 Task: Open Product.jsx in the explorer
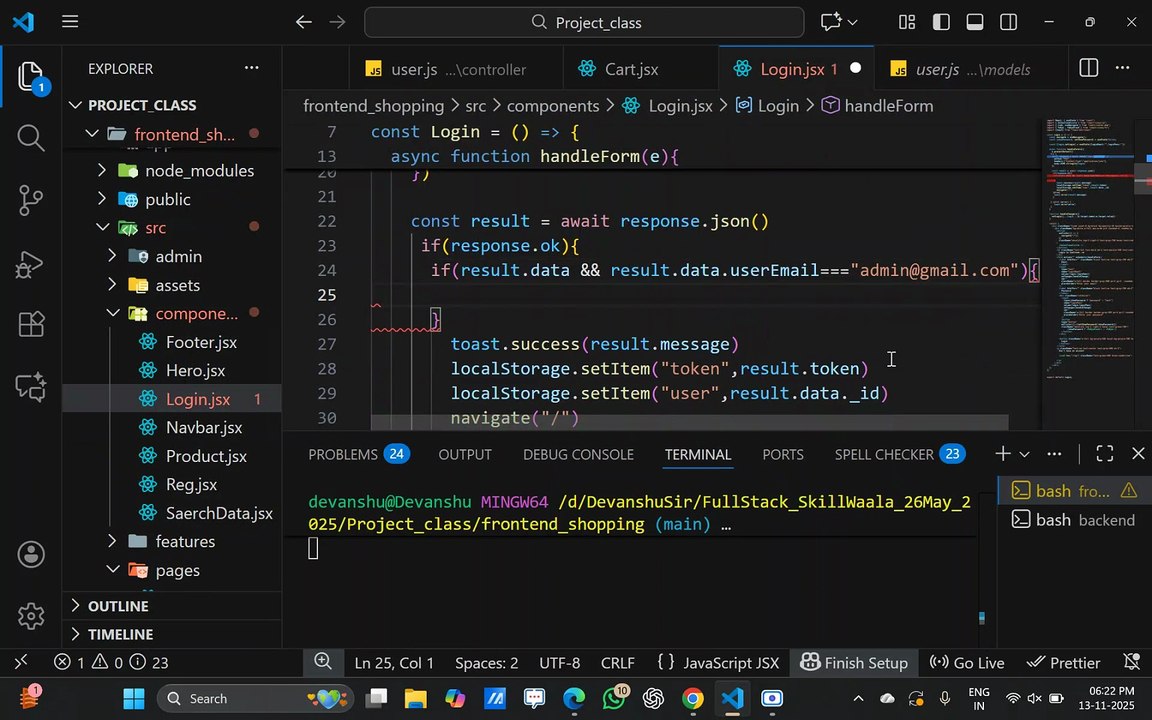pos(173,456)
